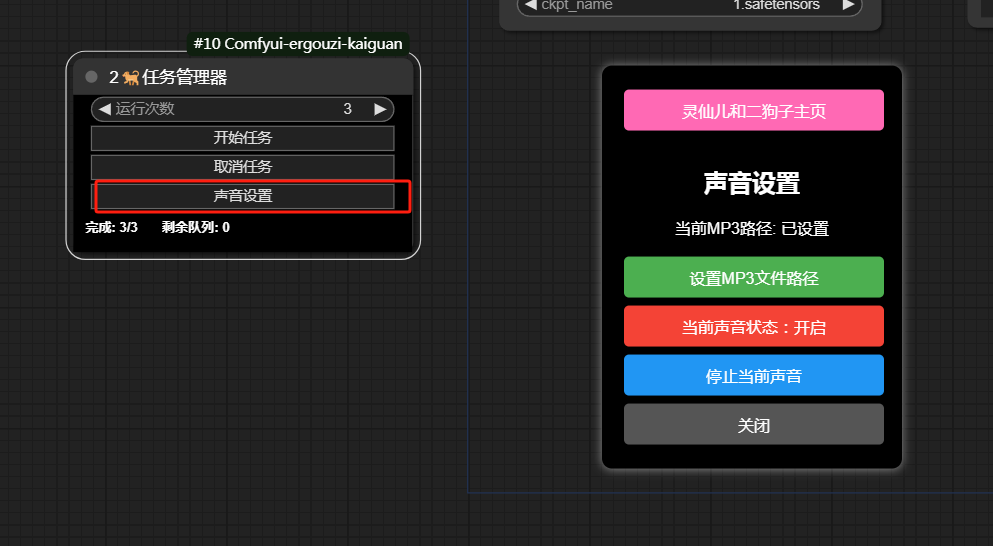Click the 2 任务管理器 node title
This screenshot has width=993, height=546.
click(168, 77)
